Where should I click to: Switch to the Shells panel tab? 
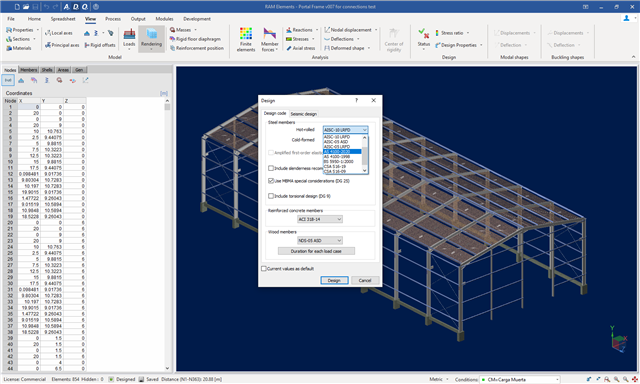click(x=47, y=70)
